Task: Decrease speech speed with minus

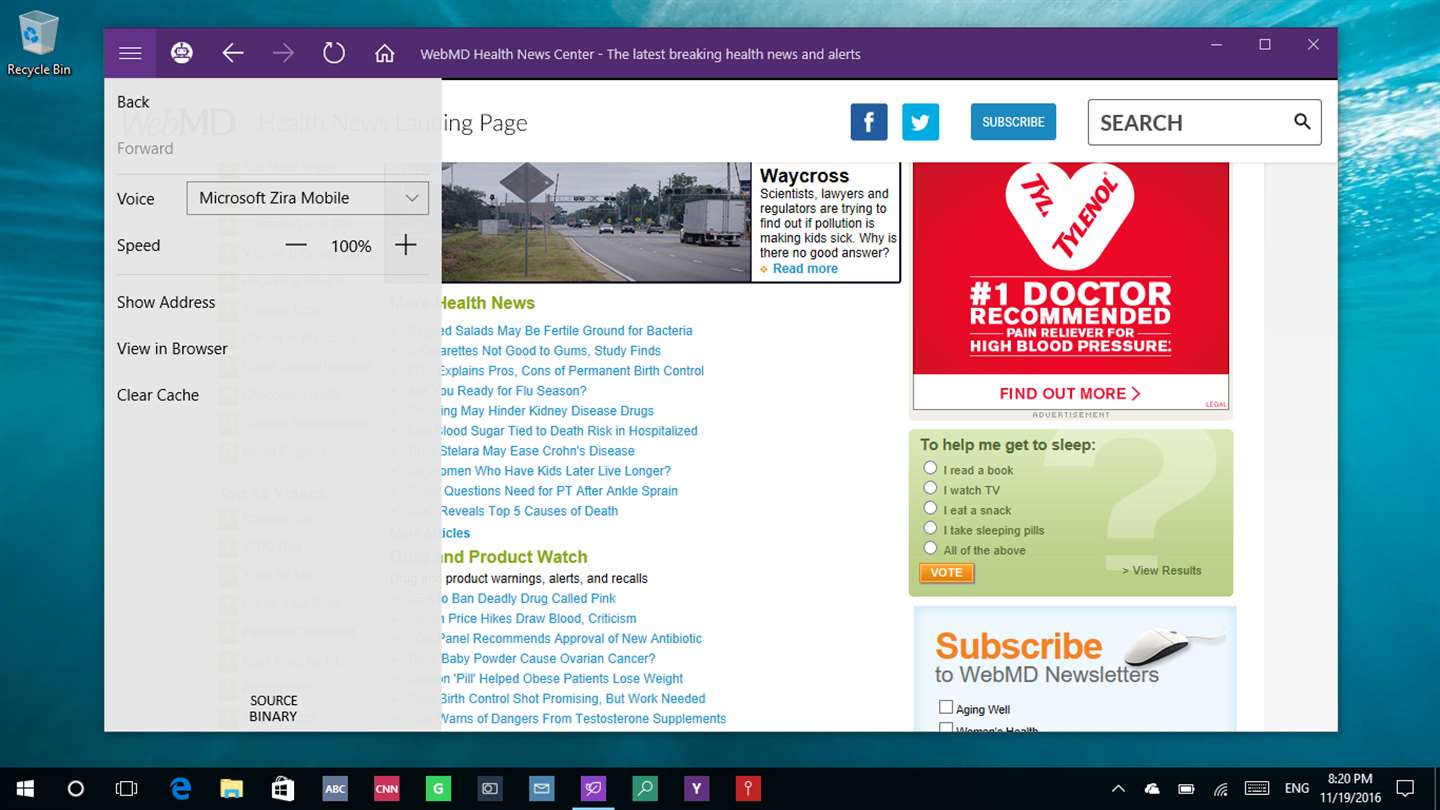Action: tap(296, 245)
